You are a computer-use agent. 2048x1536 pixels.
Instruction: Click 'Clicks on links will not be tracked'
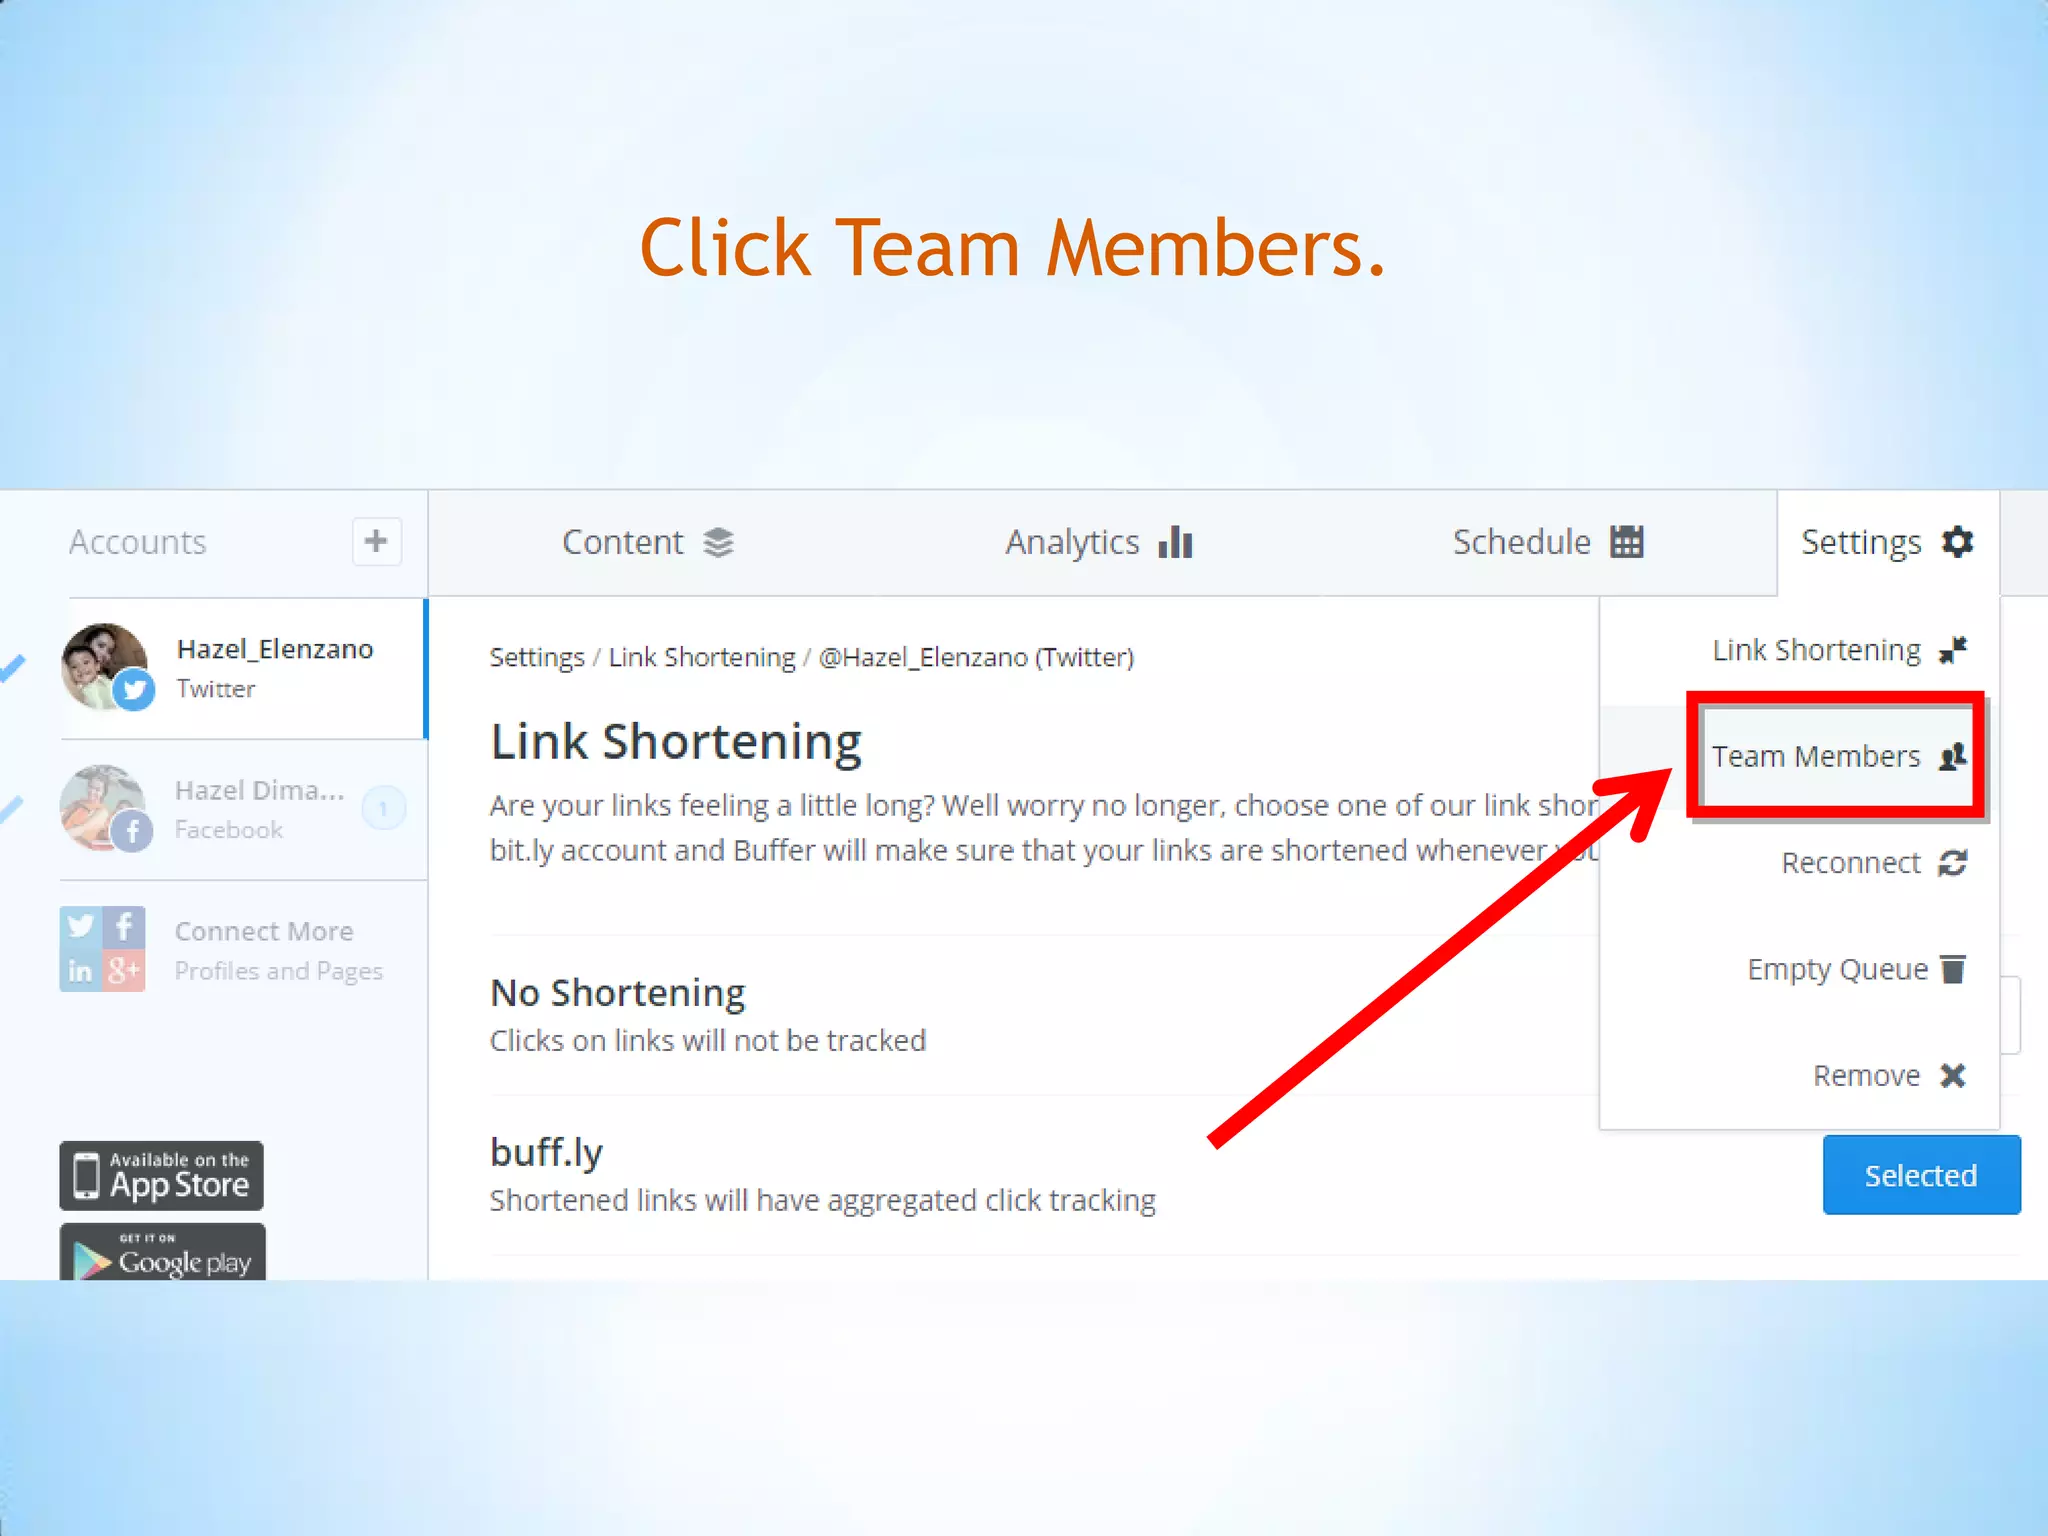click(708, 1041)
